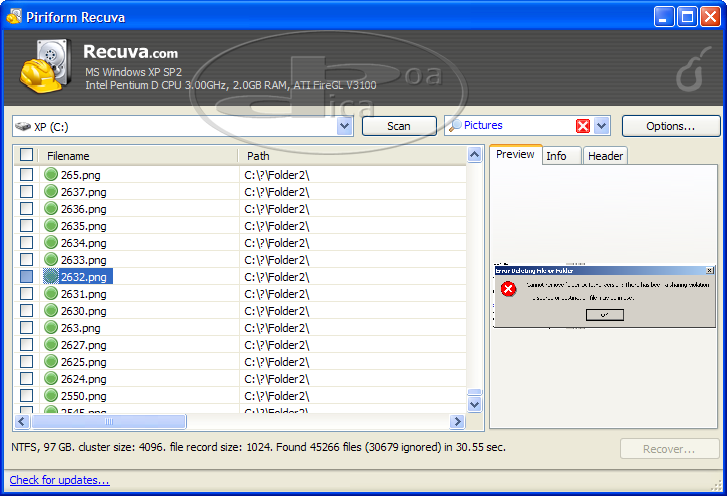Open the Header tab
The width and height of the screenshot is (727, 496).
(605, 156)
